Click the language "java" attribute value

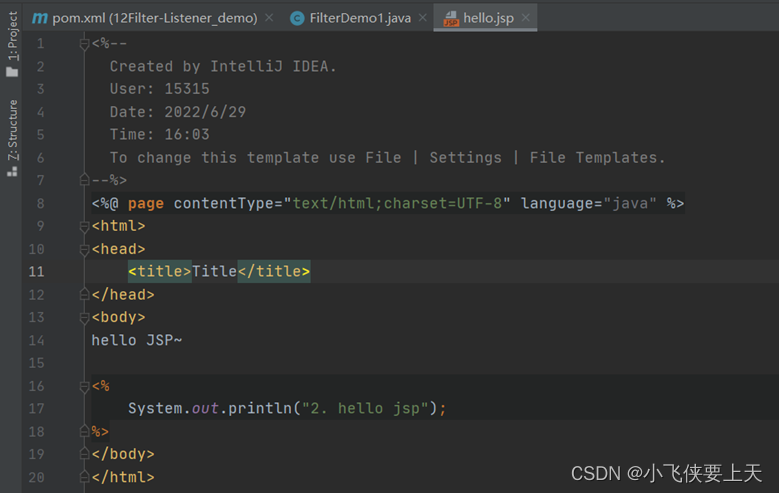[x=629, y=203]
